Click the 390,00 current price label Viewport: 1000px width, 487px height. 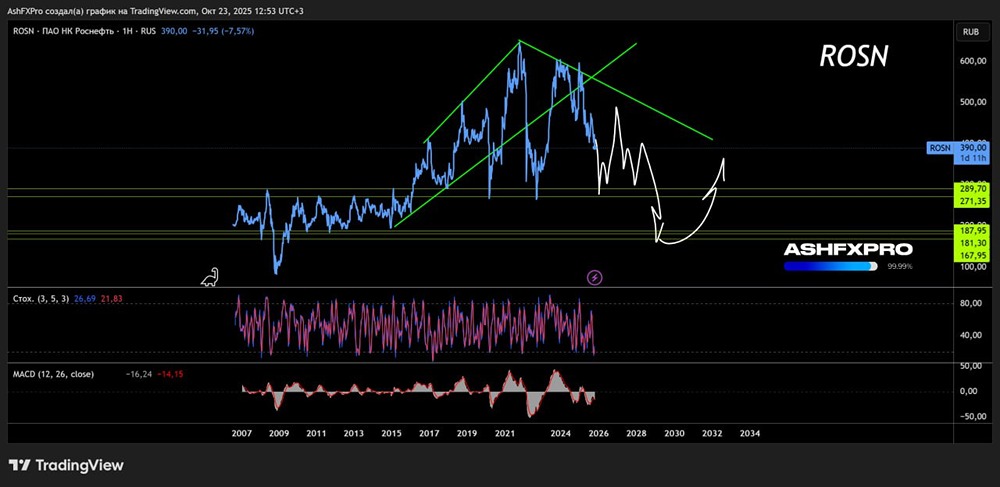[972, 147]
